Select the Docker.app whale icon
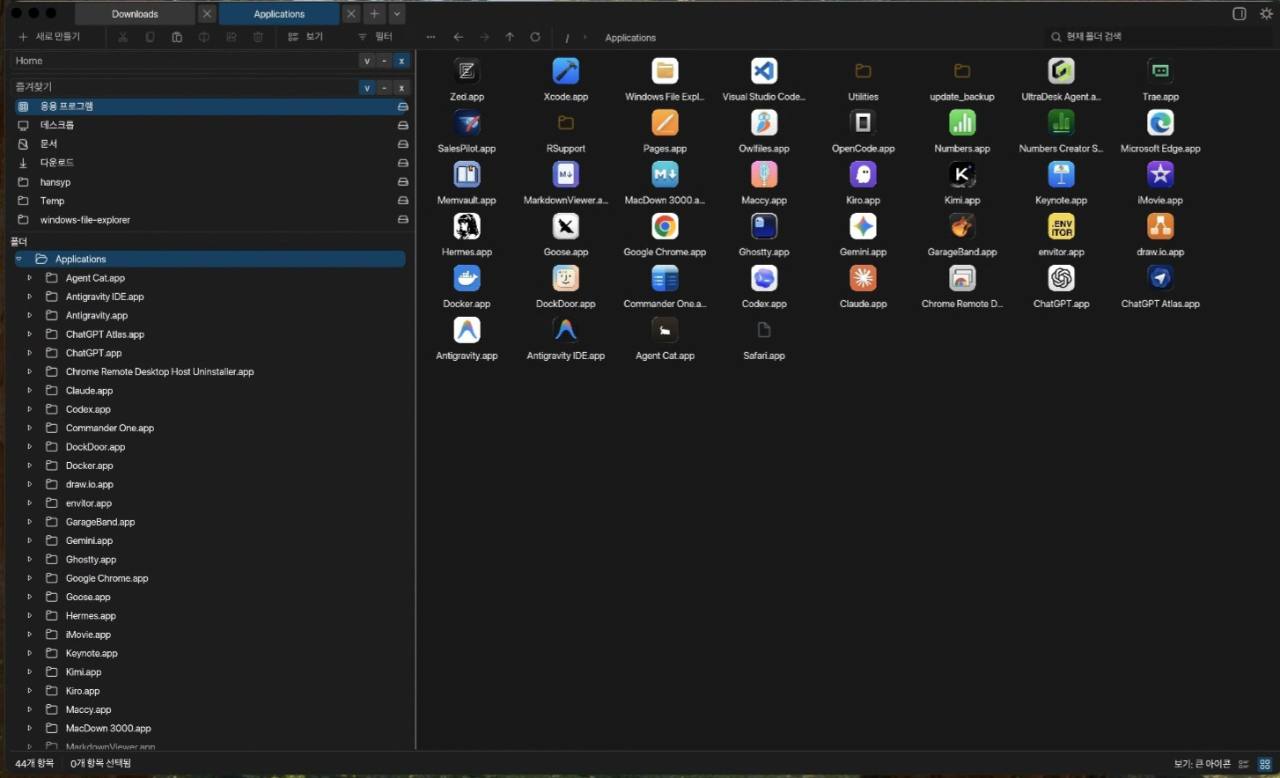 point(466,278)
